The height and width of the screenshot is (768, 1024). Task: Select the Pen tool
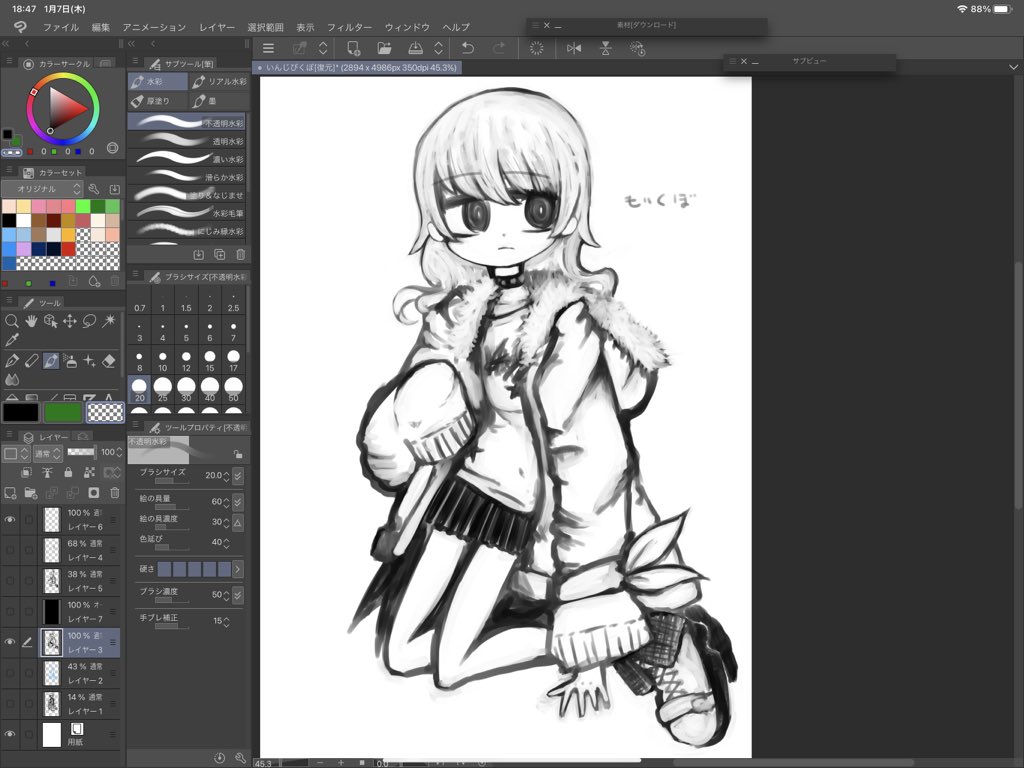(x=11, y=360)
